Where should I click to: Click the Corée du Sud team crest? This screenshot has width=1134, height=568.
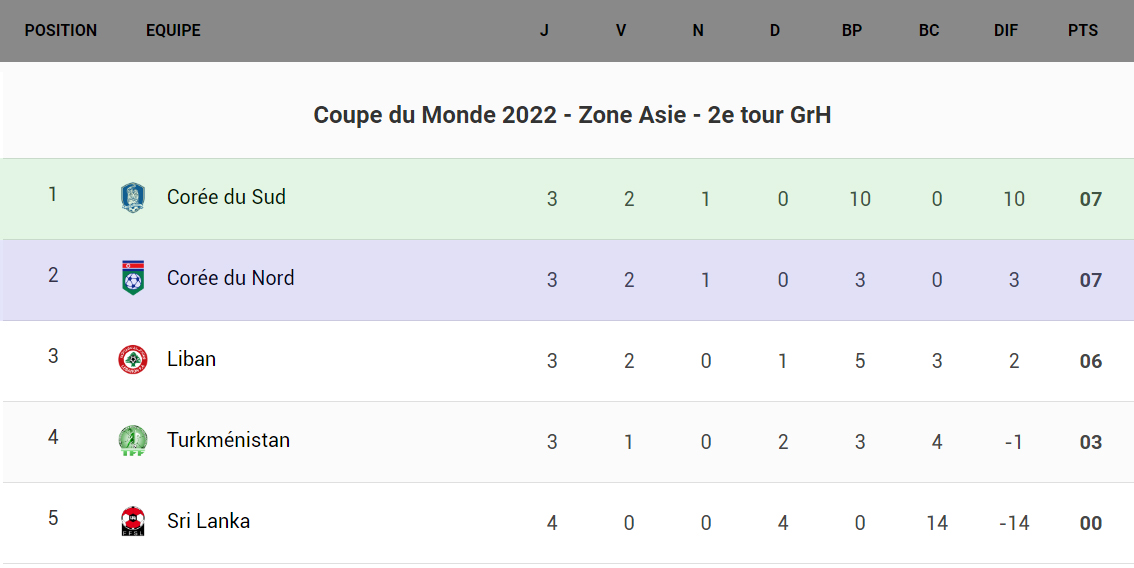132,197
